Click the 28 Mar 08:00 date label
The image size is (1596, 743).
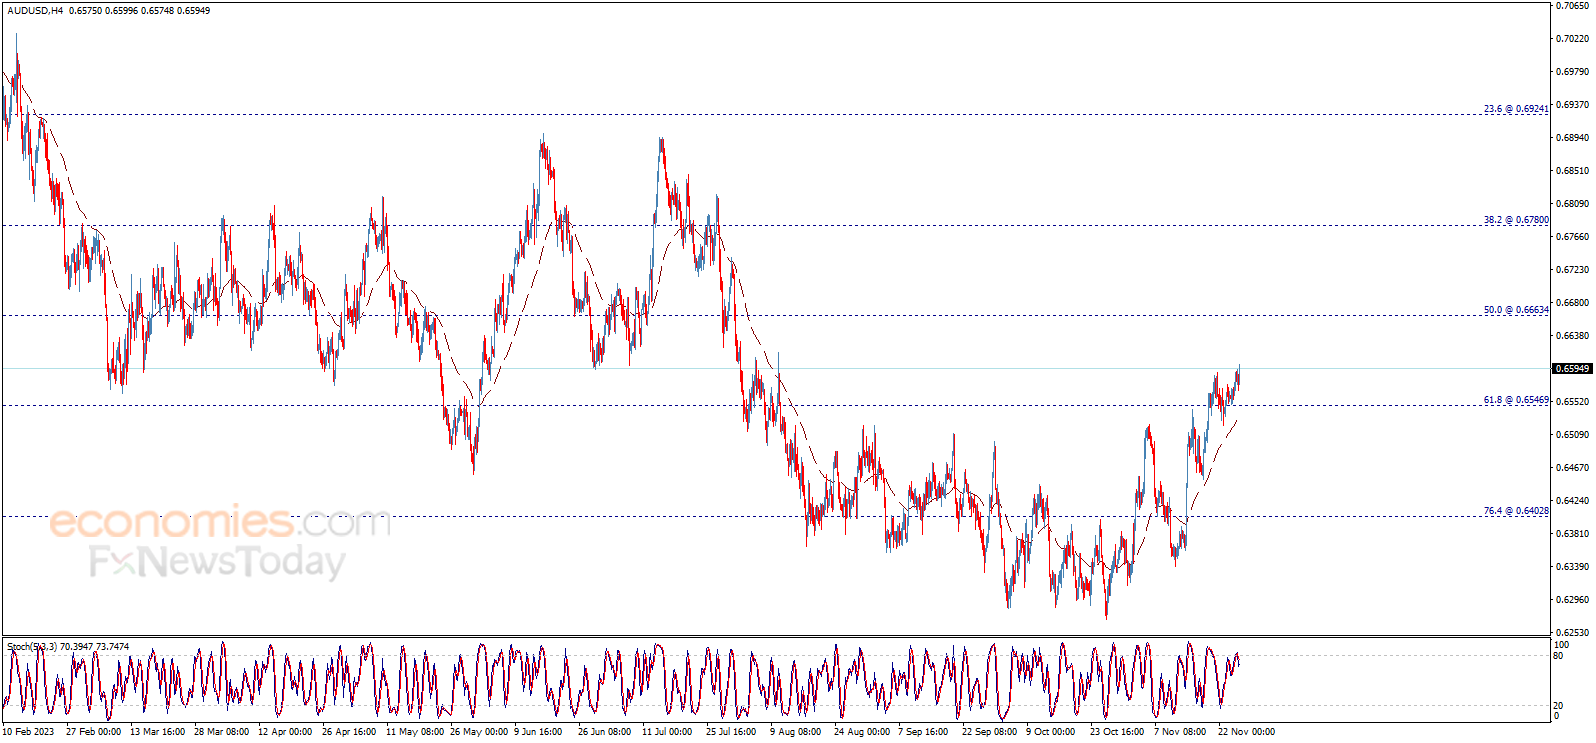pos(221,732)
